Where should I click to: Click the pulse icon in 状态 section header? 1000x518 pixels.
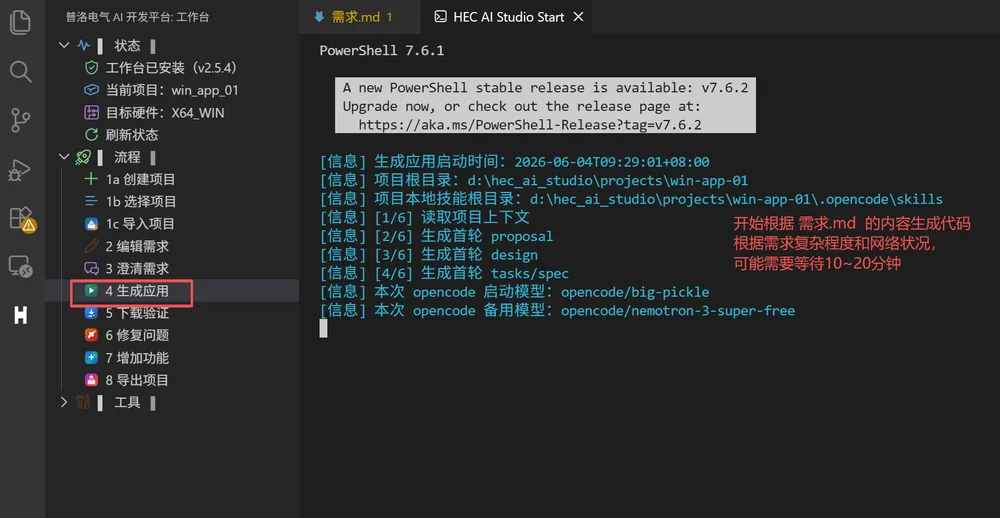click(84, 45)
